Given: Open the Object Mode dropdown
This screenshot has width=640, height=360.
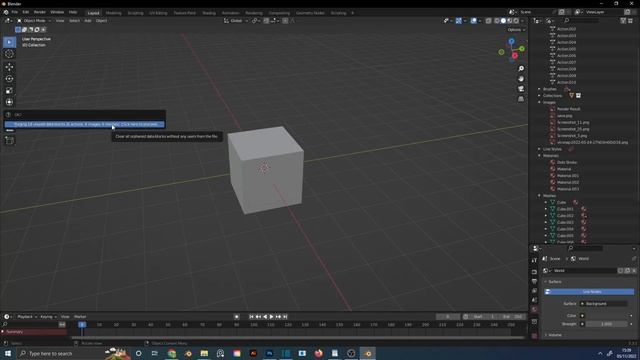Looking at the screenshot, I should (x=34, y=20).
